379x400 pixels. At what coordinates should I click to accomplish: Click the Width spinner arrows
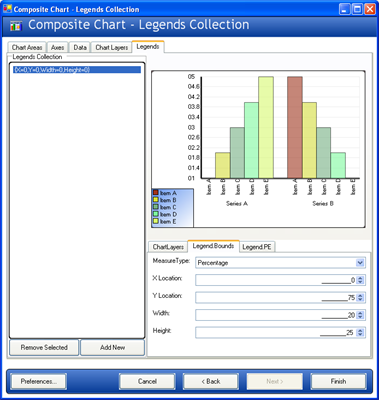click(x=360, y=315)
